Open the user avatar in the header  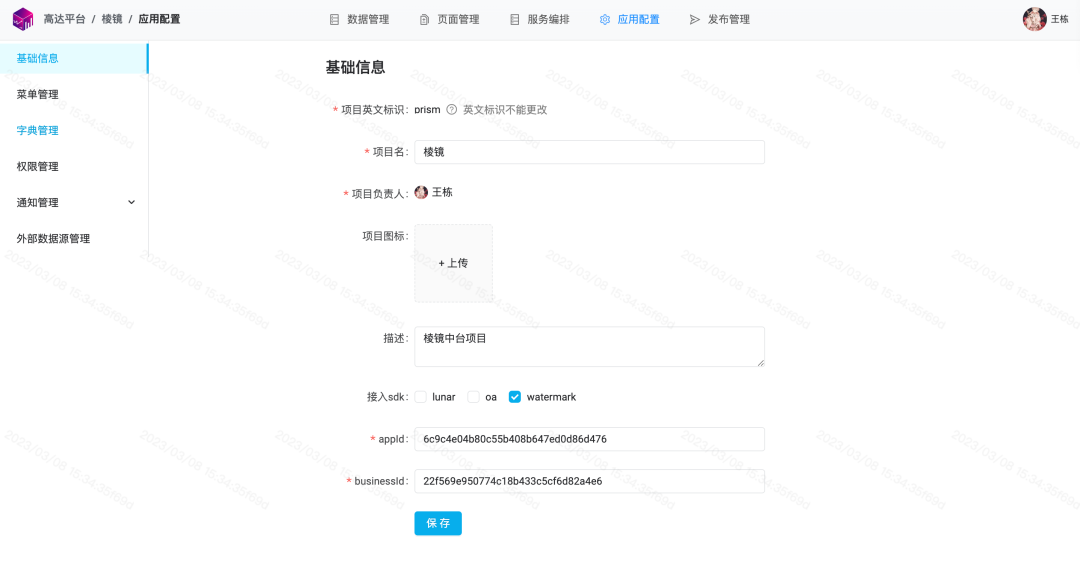[1034, 19]
